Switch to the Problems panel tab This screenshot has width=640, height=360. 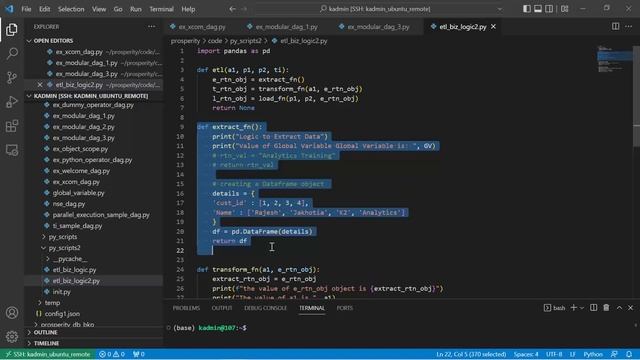(x=186, y=308)
